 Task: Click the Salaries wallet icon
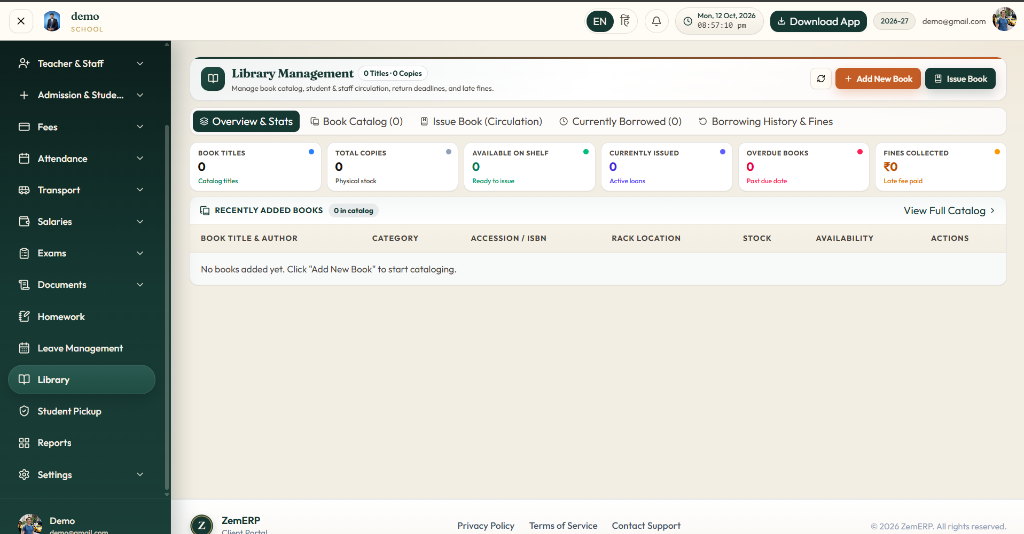click(24, 221)
